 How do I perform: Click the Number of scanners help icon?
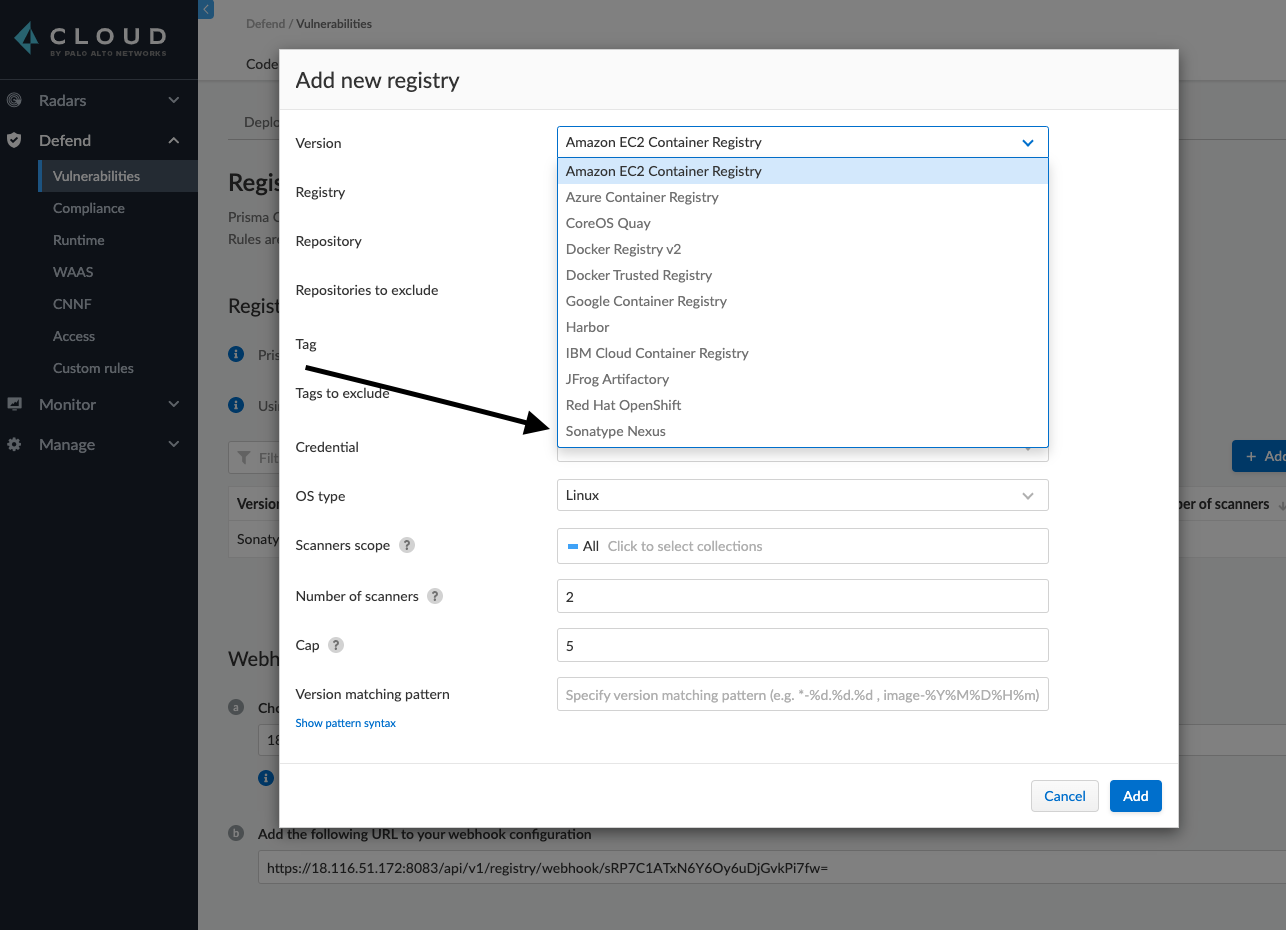pos(435,596)
